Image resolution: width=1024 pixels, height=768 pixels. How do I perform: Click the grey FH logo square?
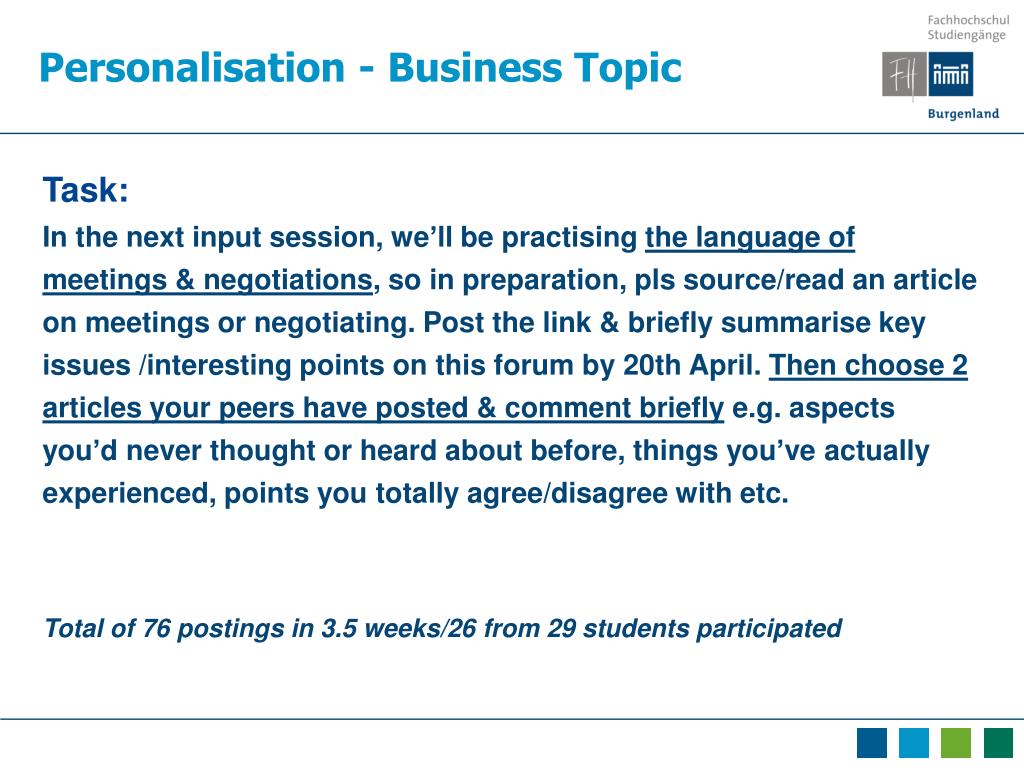pos(904,74)
